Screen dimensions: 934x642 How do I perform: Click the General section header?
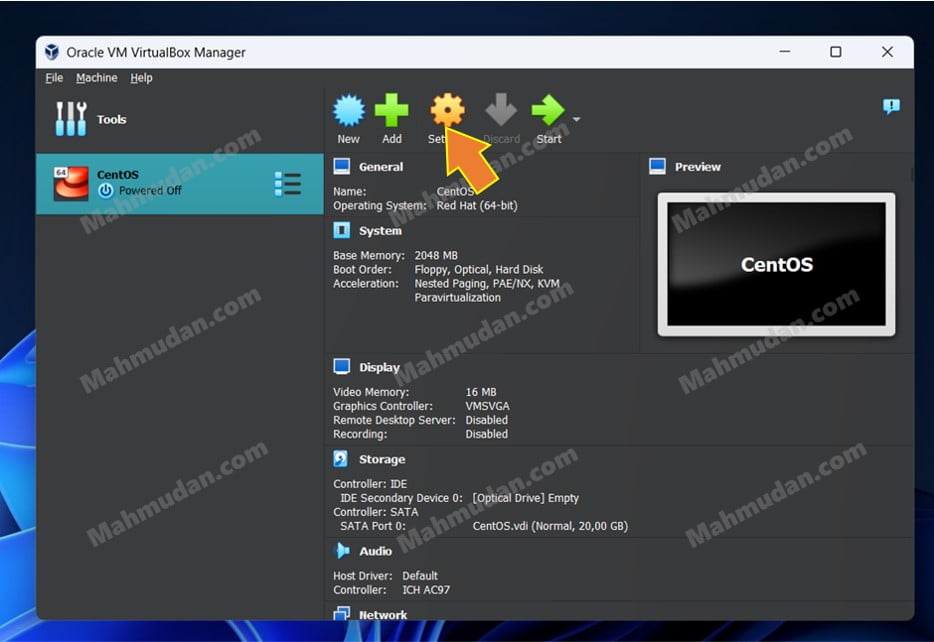tap(380, 167)
